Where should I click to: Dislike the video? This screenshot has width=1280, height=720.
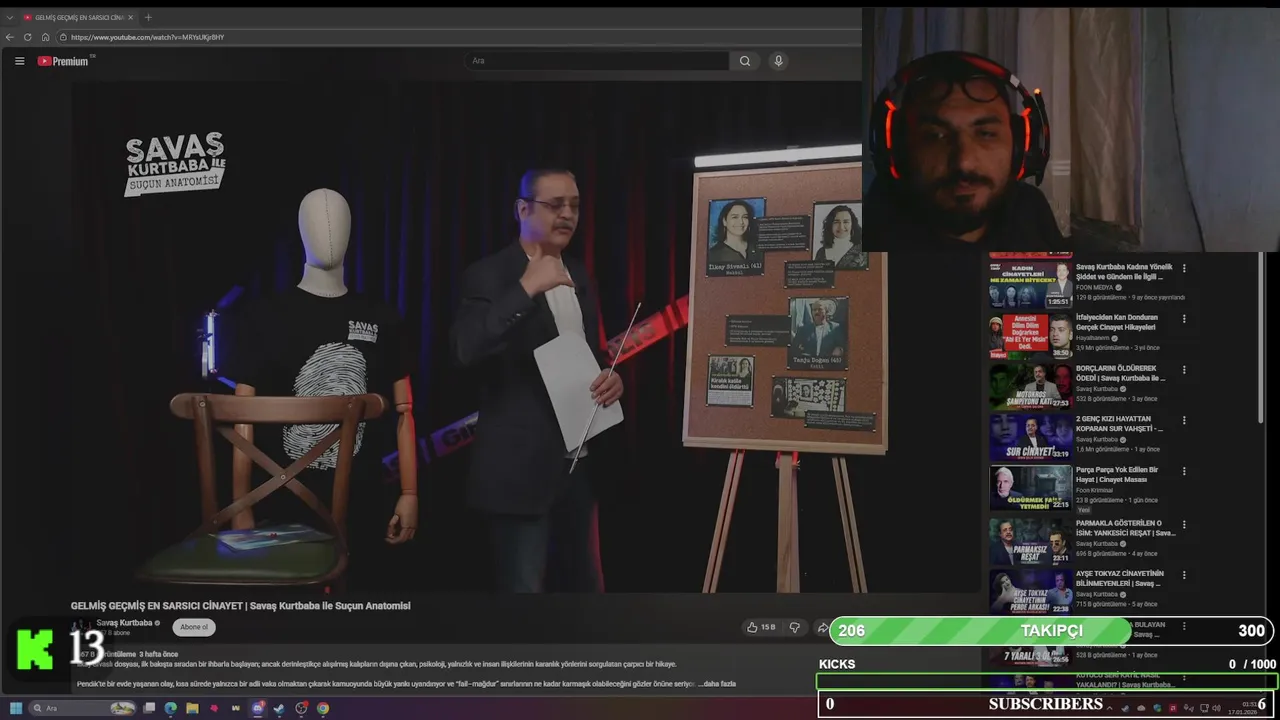[795, 627]
